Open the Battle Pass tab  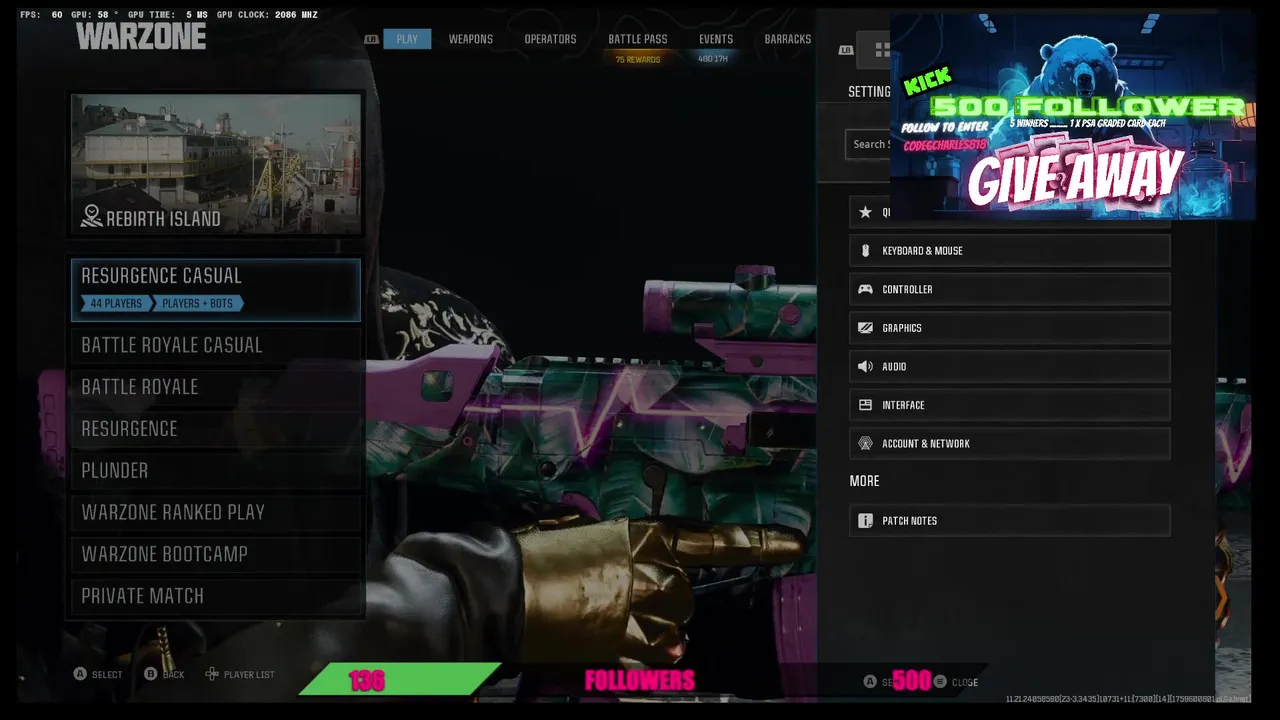point(638,39)
